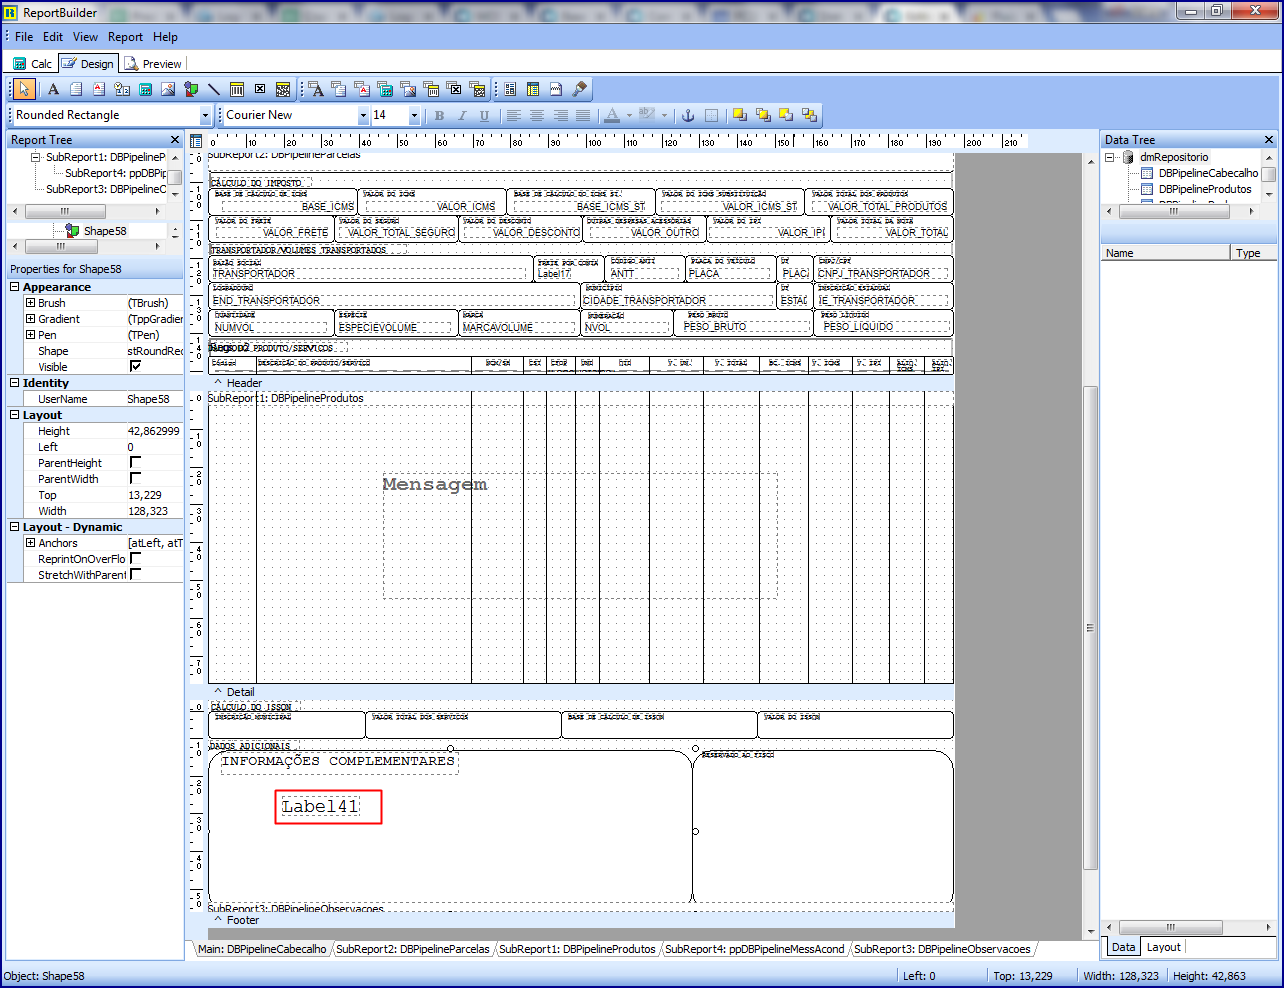1284x988 pixels.
Task: Expand the Pen property
Action: coord(30,334)
